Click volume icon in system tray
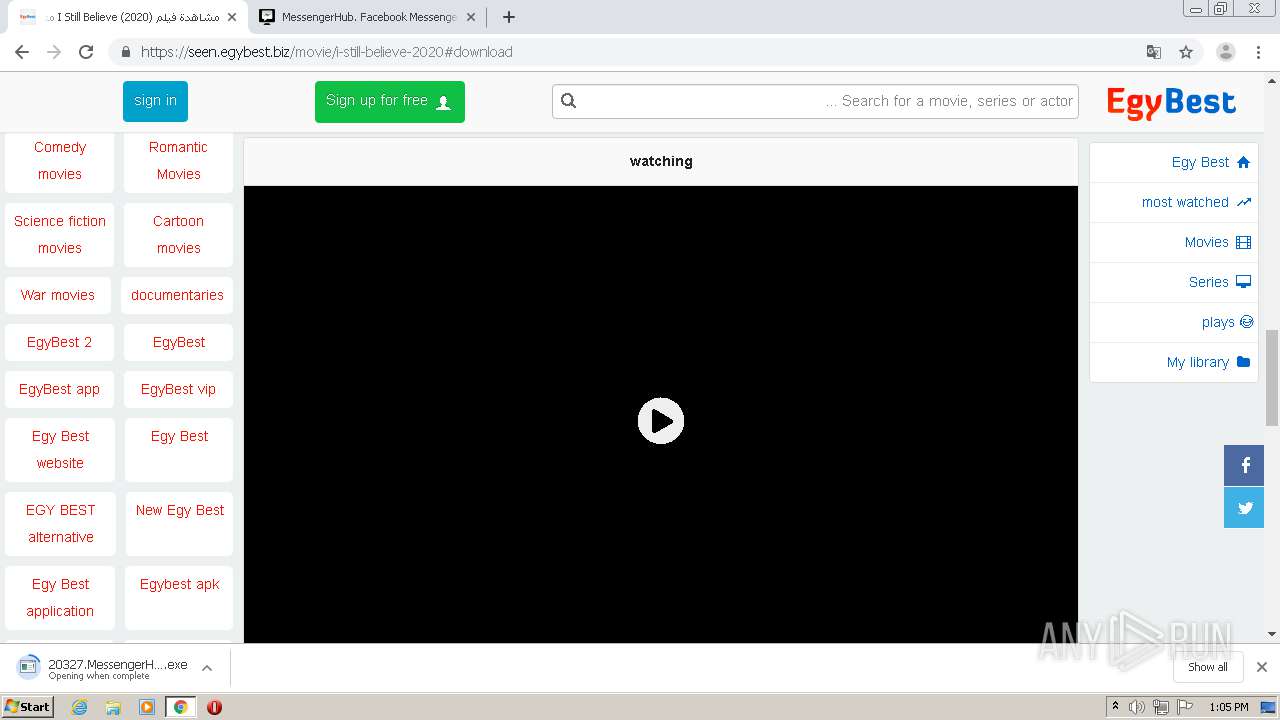 click(1137, 707)
